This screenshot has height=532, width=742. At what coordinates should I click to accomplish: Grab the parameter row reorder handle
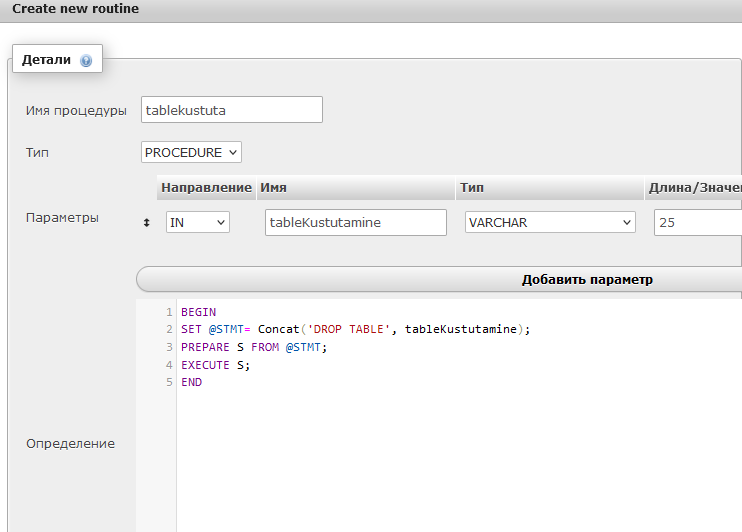pos(148,223)
